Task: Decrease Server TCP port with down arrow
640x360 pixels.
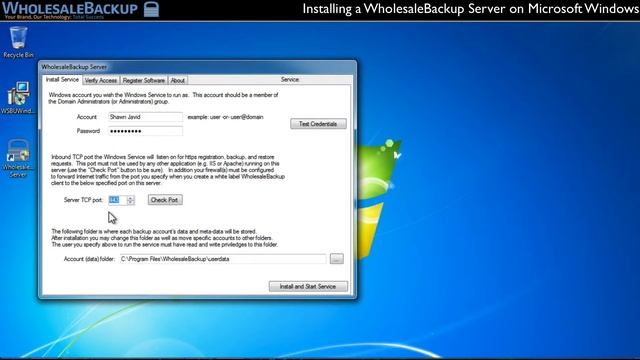Action: [x=131, y=202]
